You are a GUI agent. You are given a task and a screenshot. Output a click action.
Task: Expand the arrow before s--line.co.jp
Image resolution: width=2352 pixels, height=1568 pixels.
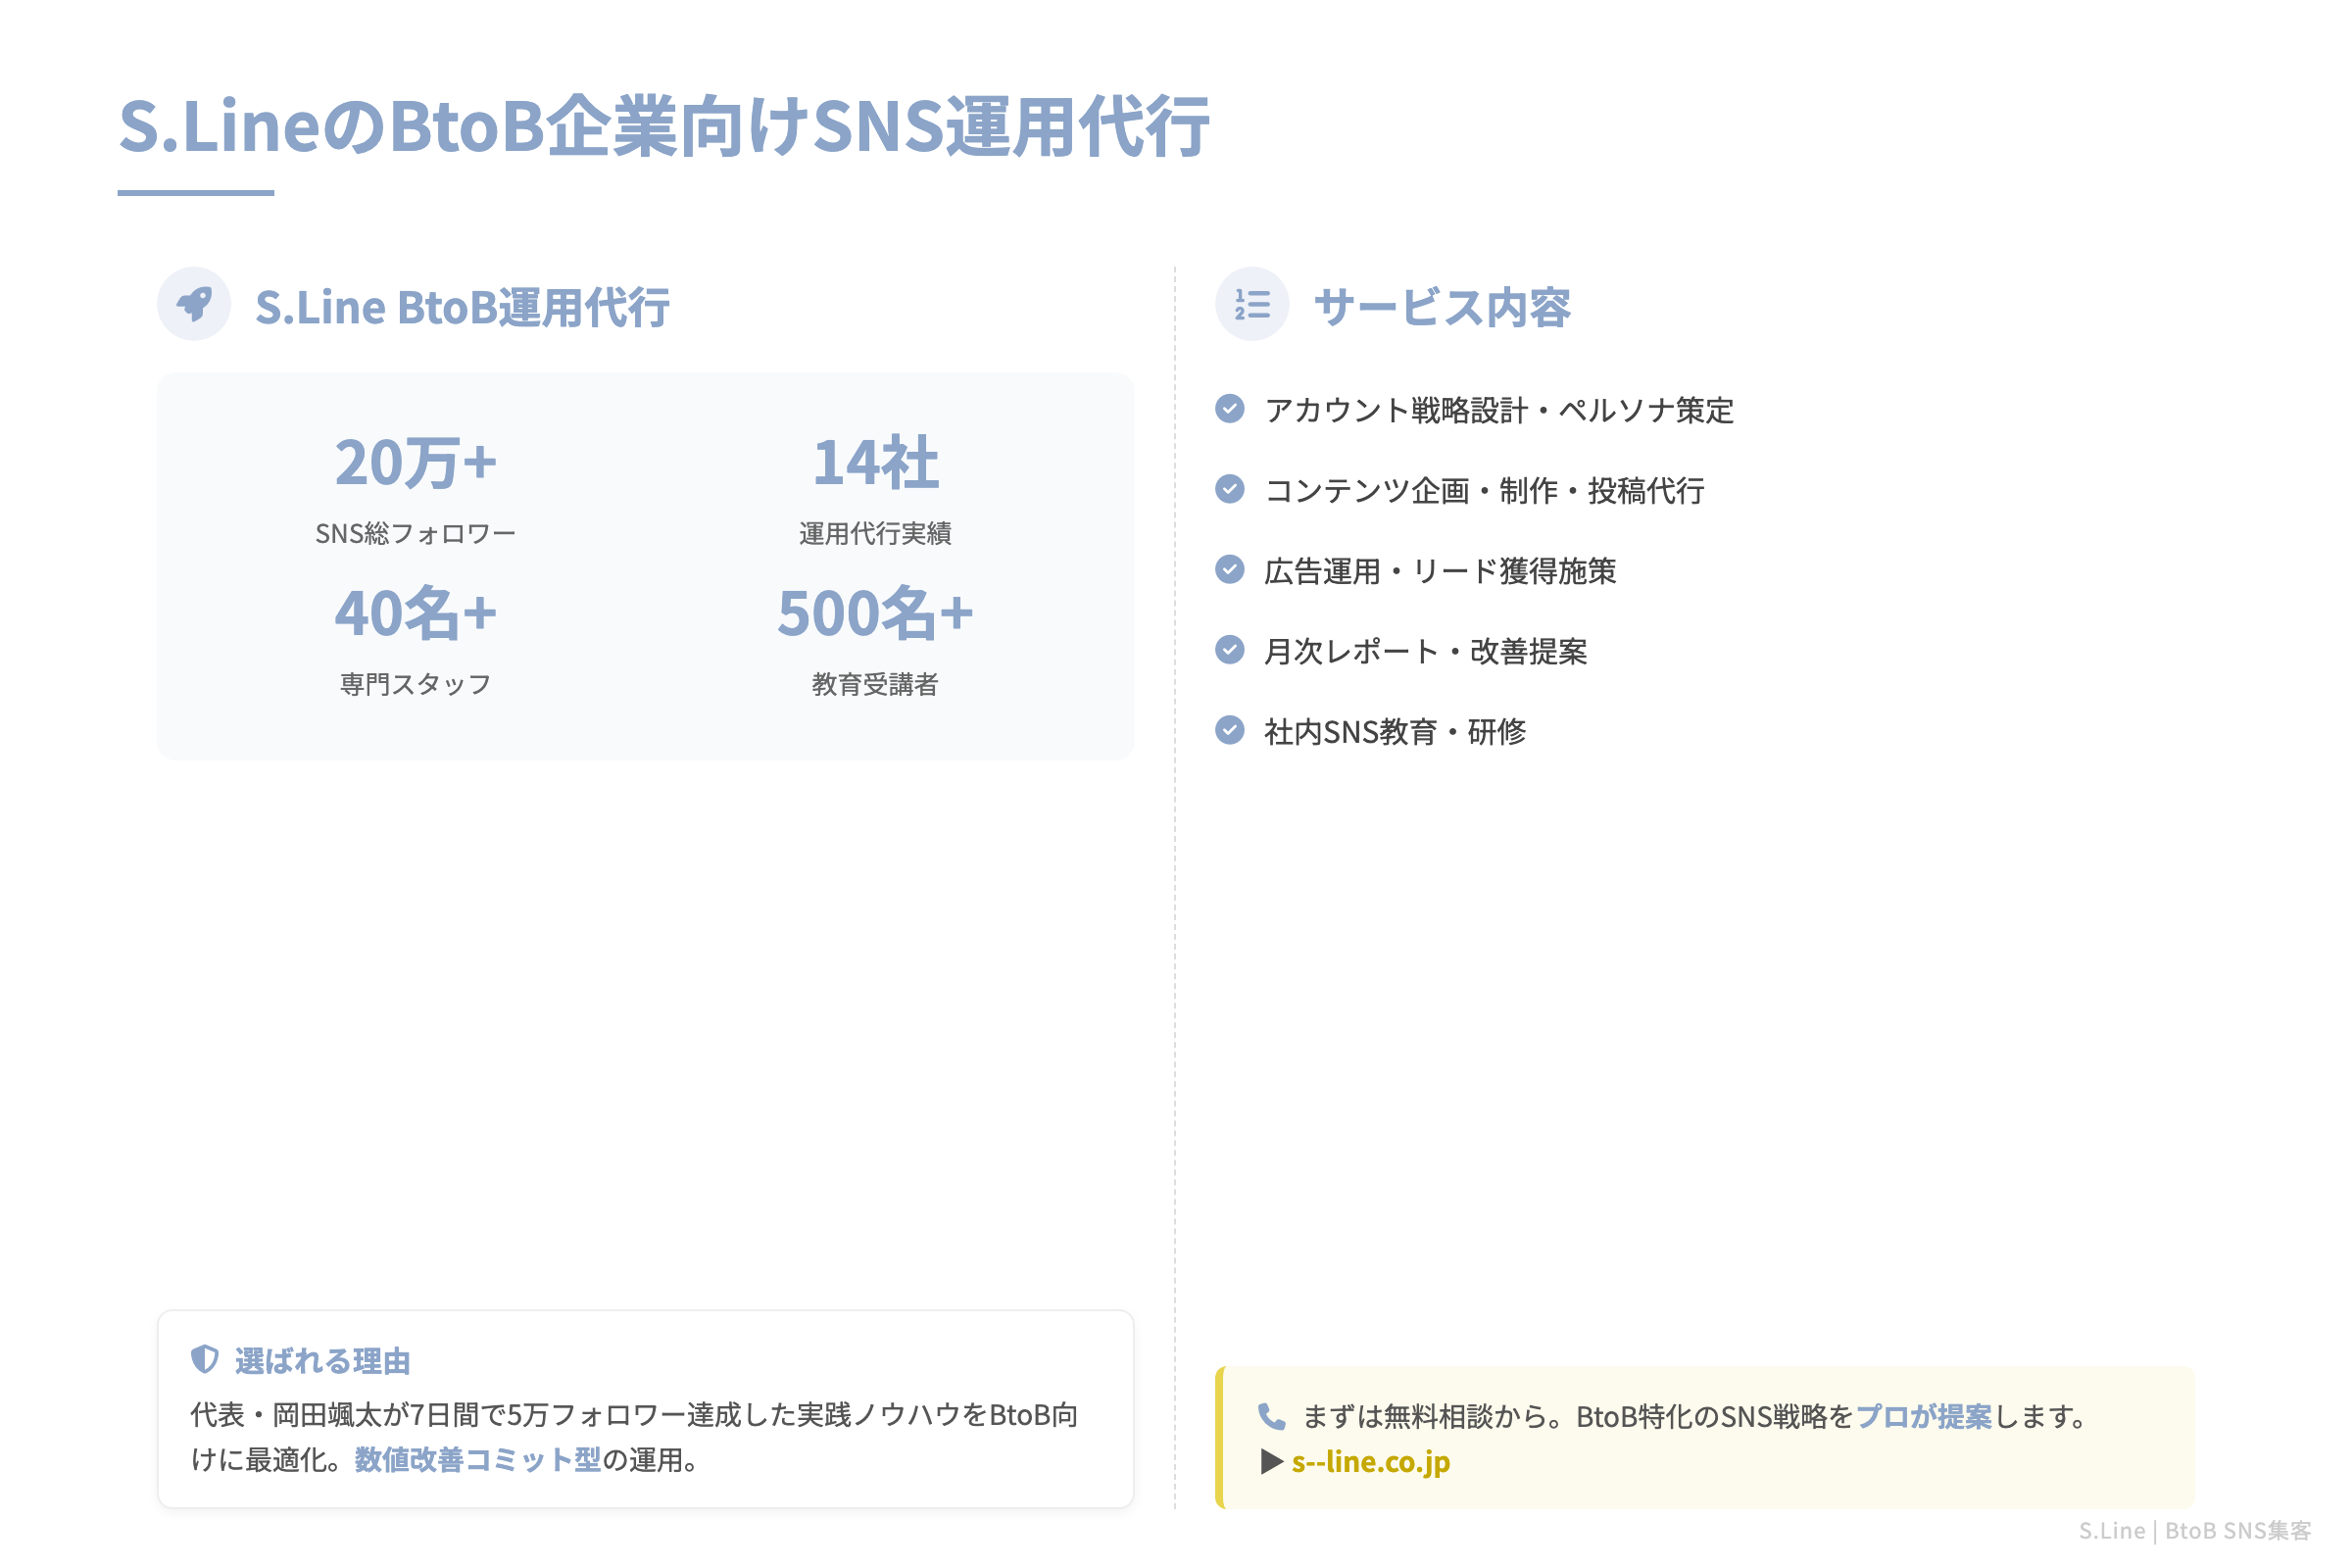click(1271, 1462)
